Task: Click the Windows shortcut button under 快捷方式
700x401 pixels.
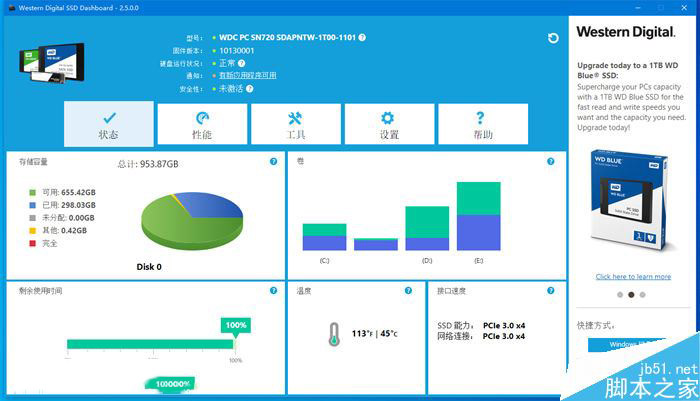Action: coord(627,345)
